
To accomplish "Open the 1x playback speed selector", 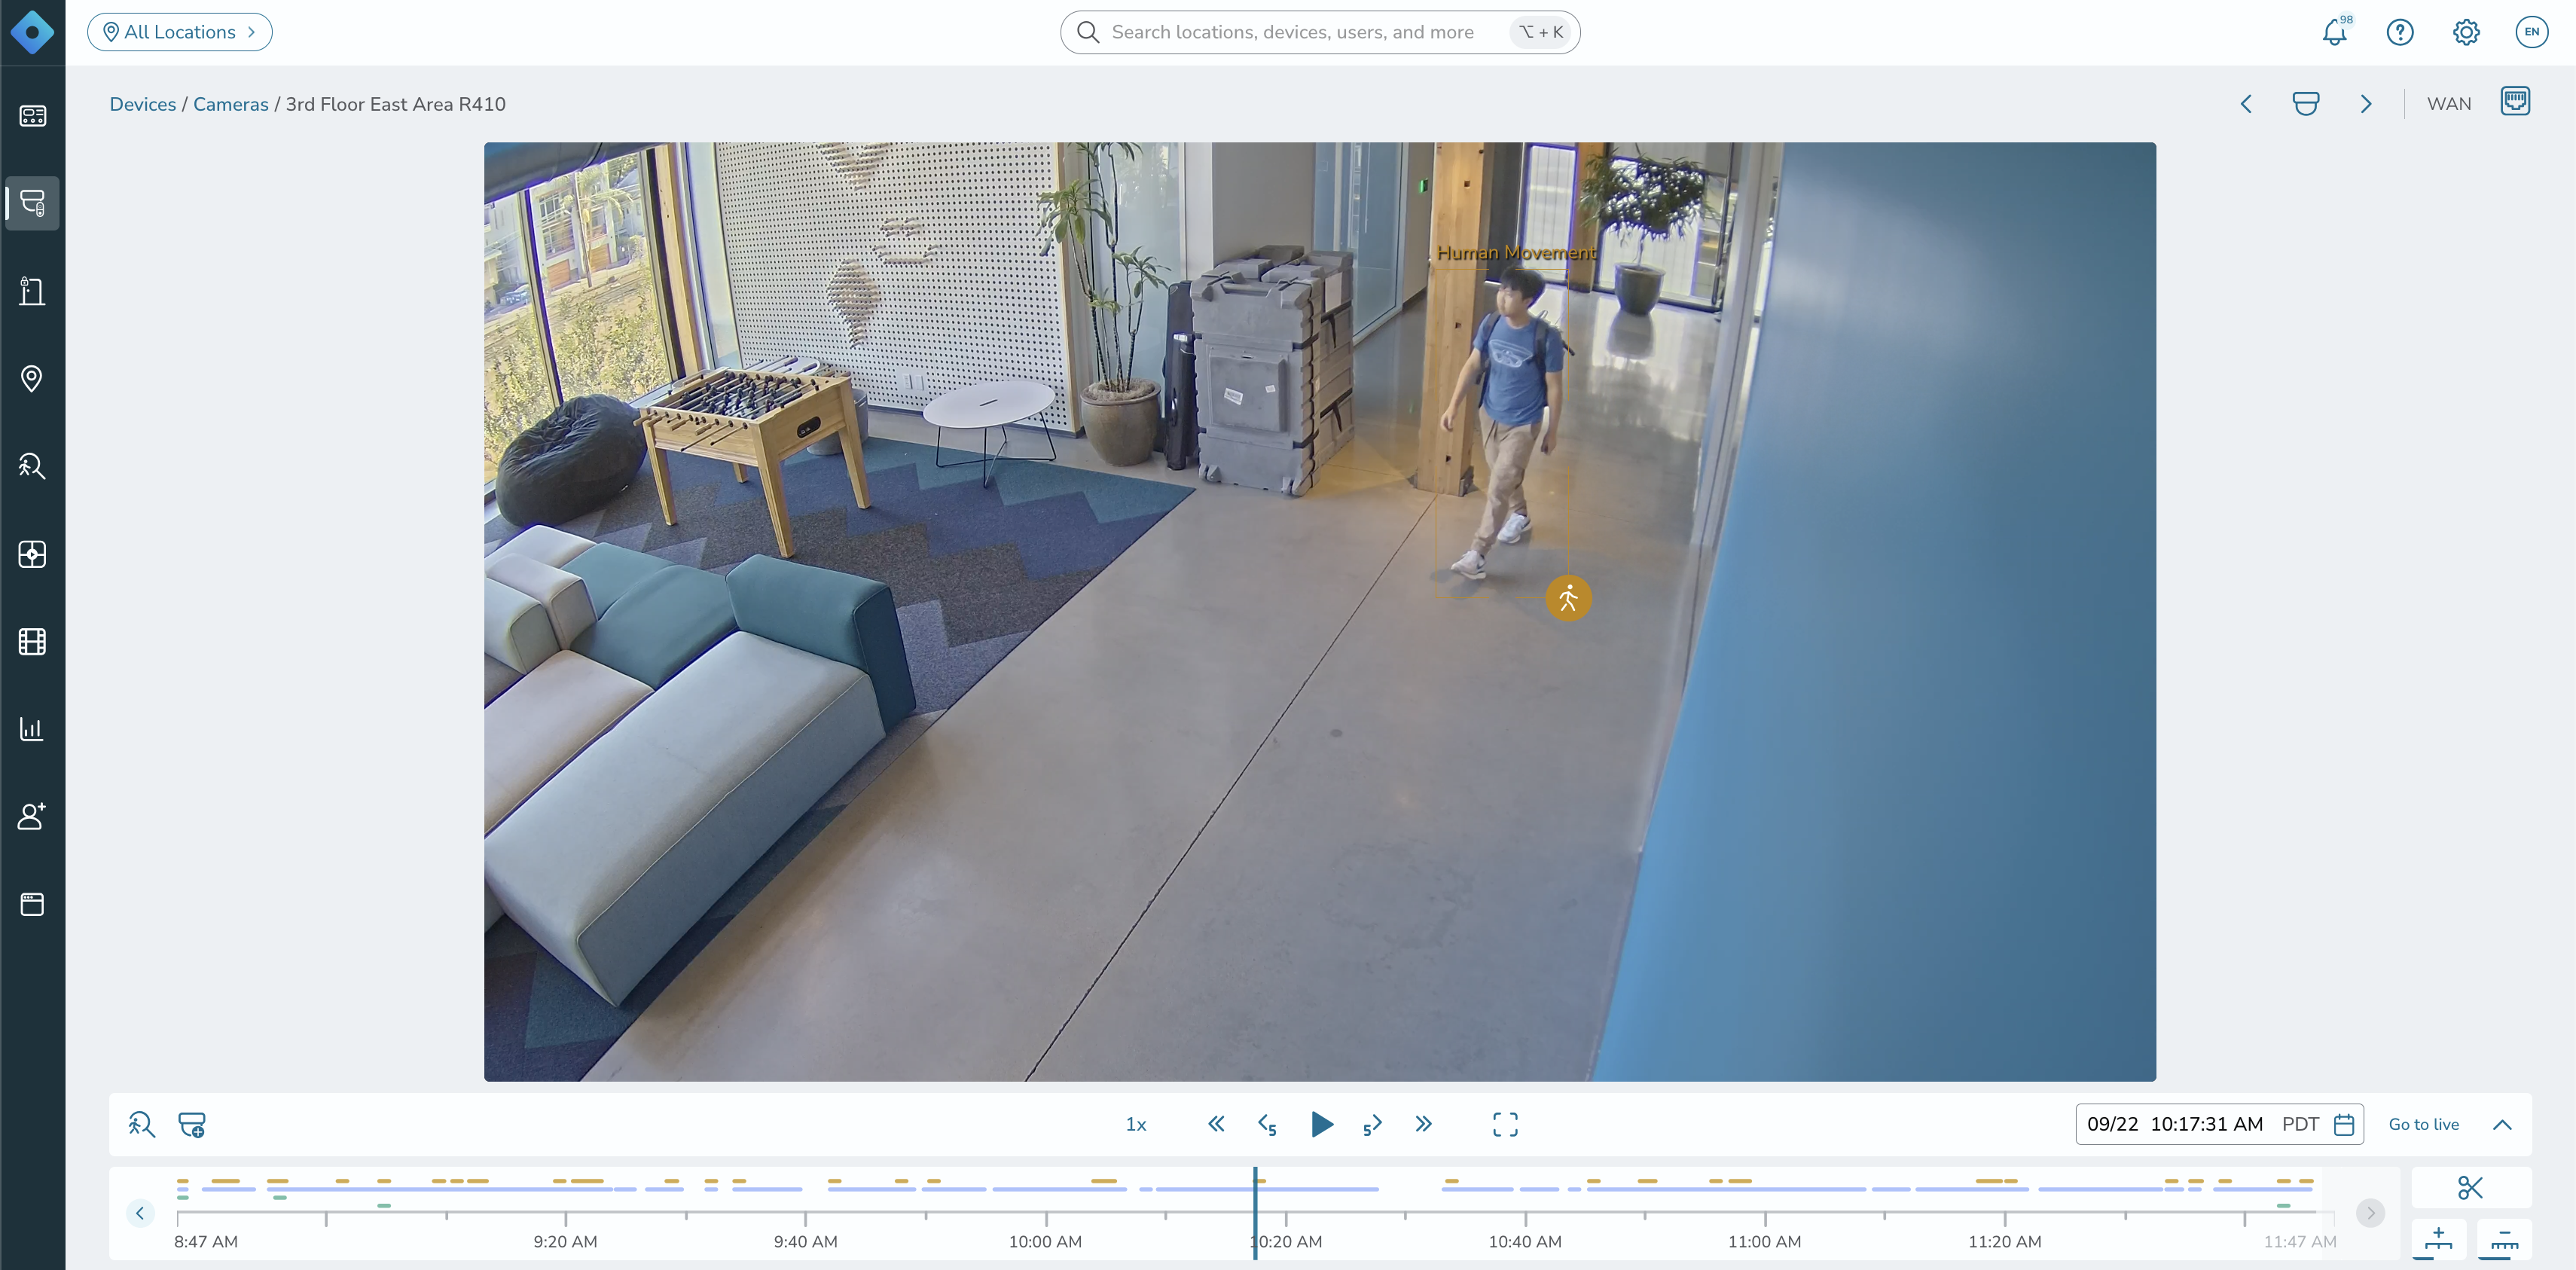I will tap(1136, 1125).
